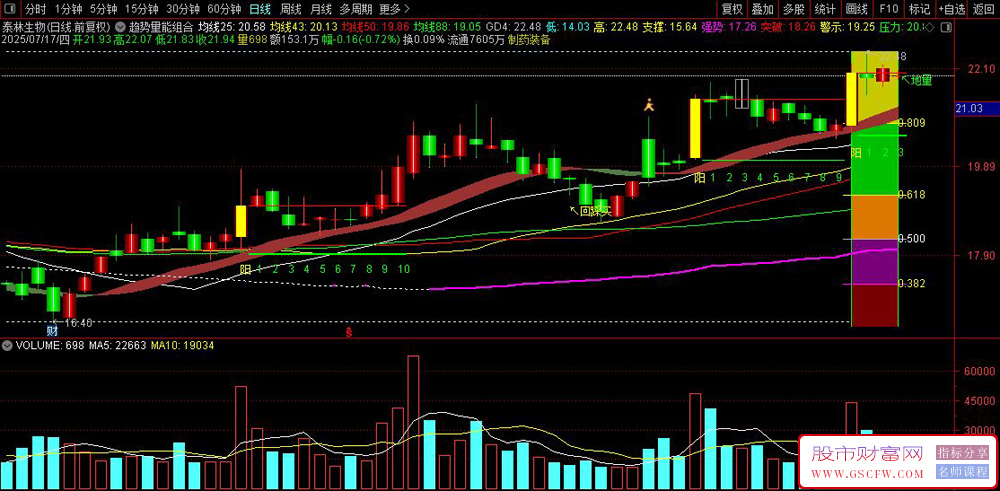
Task: Click the MA5: 22663 volume value
Action: (117, 345)
